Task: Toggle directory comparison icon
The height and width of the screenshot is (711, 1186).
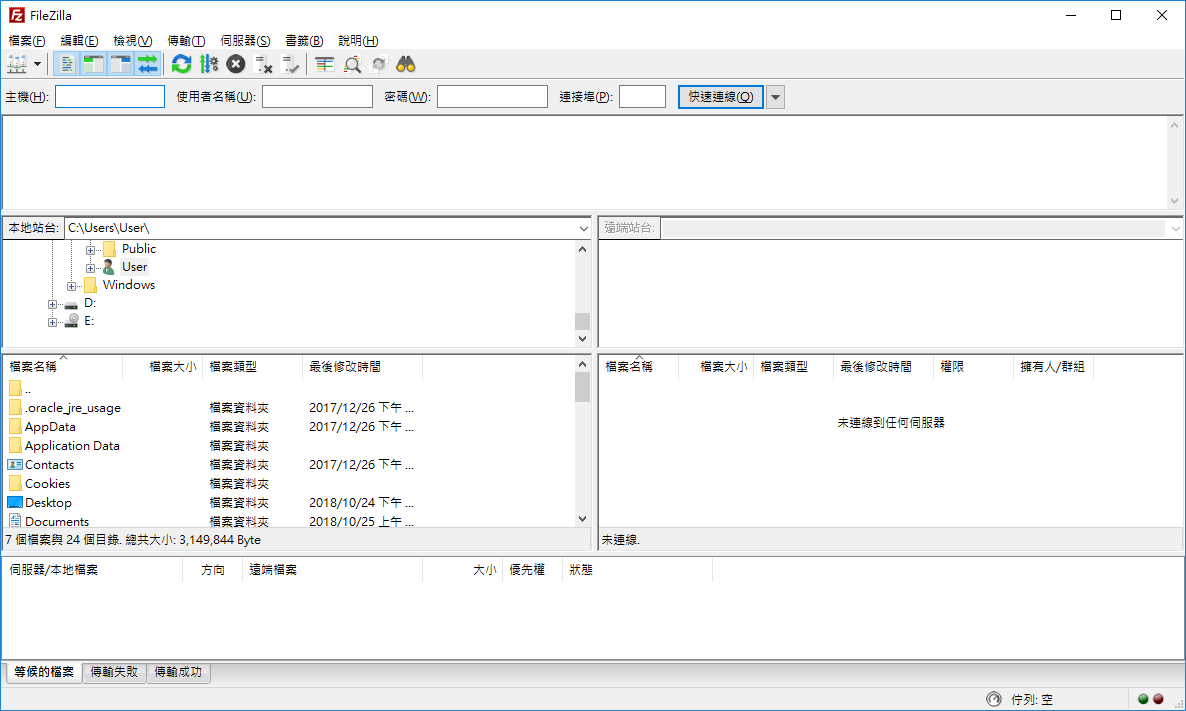Action: point(352,64)
